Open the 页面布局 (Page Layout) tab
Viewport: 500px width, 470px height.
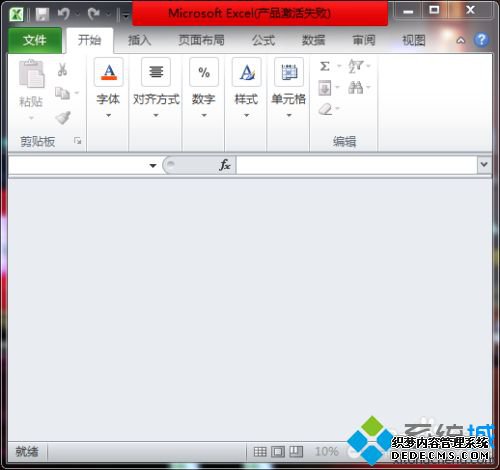pos(201,40)
